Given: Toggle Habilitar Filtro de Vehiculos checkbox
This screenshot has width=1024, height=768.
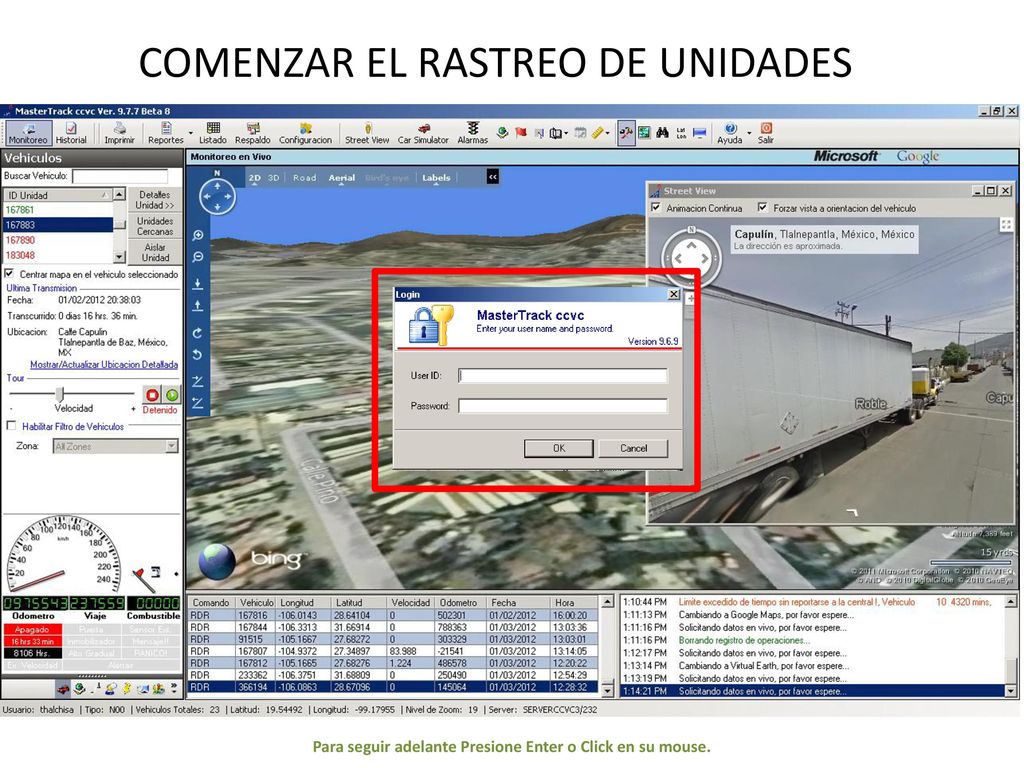Looking at the screenshot, I should (x=11, y=426).
